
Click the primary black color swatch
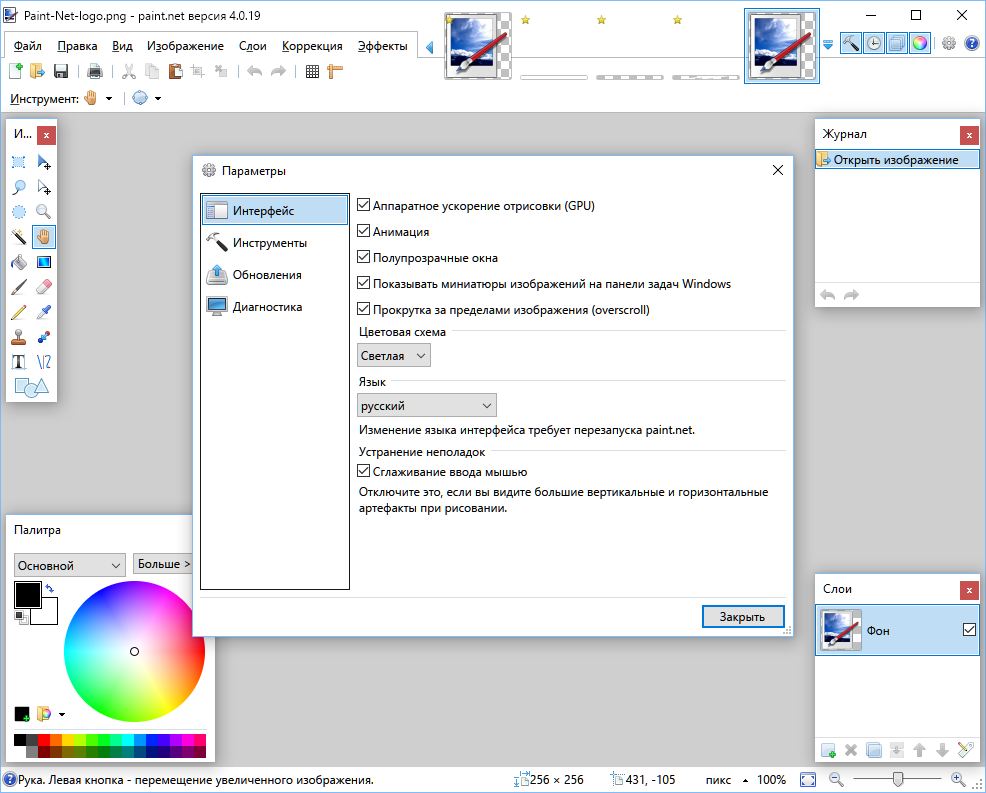pyautogui.click(x=28, y=594)
